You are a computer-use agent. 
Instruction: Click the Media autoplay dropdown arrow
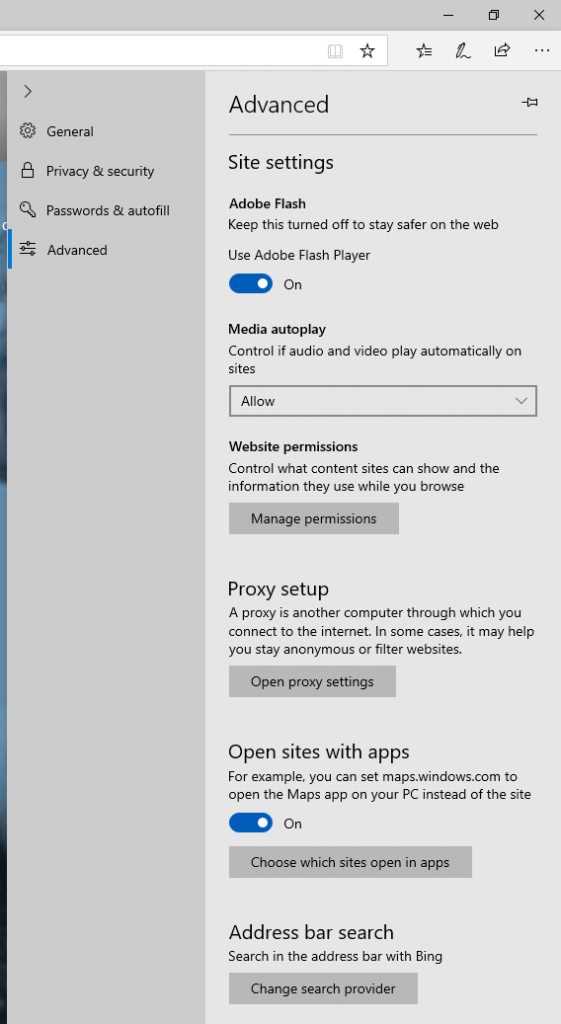521,401
